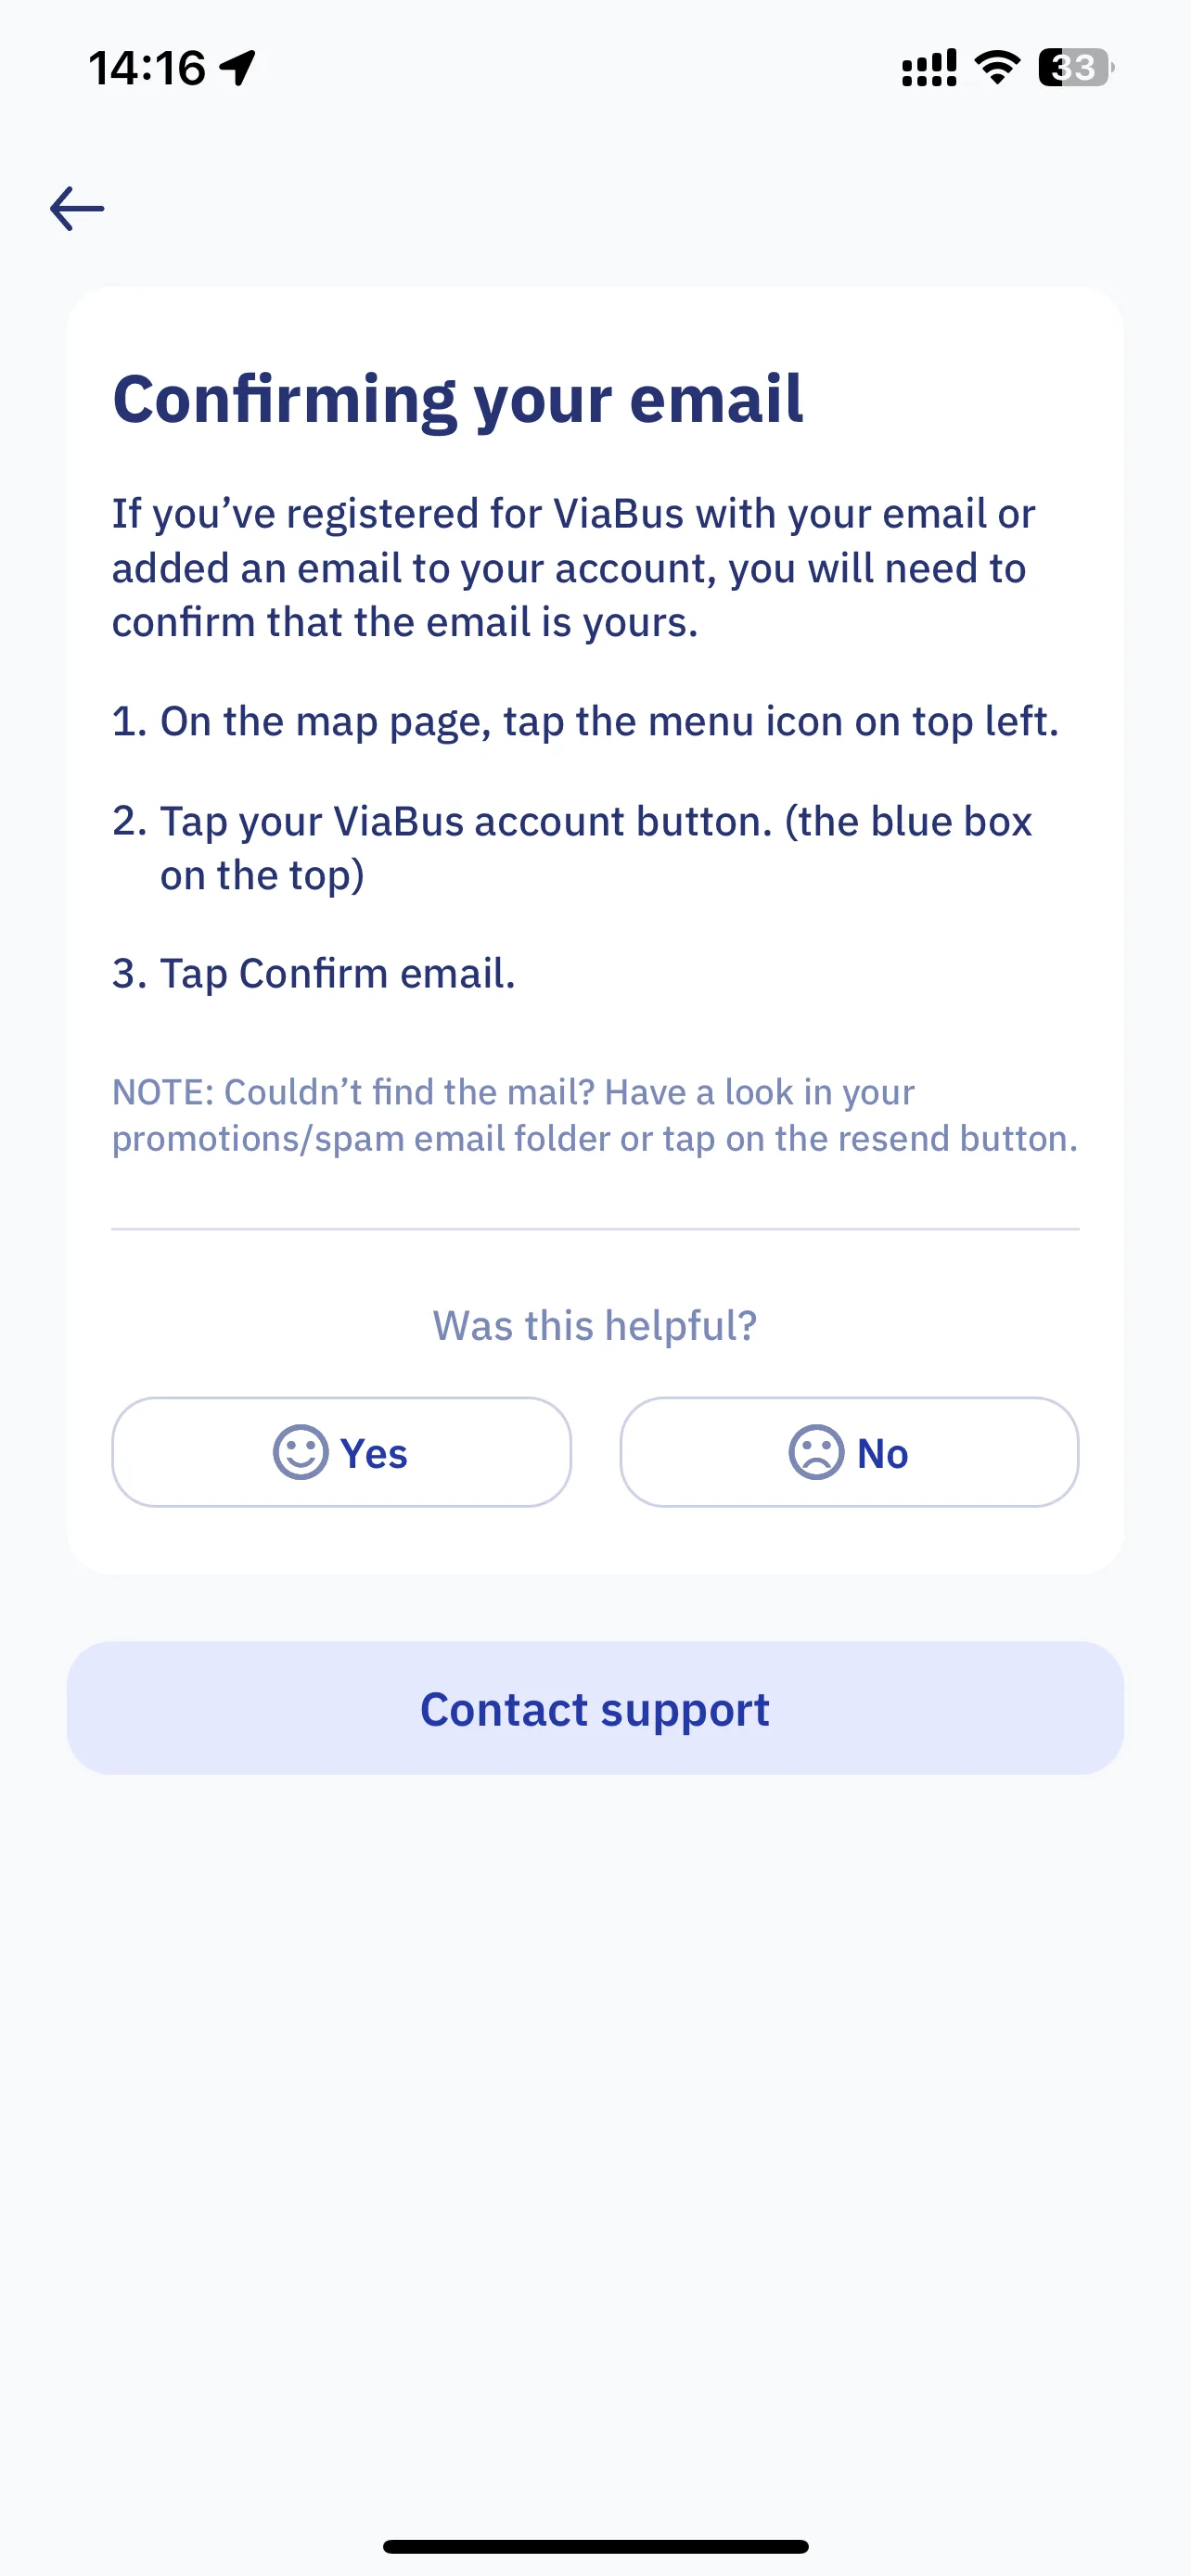Tap the Wi-Fi status icon

click(997, 68)
